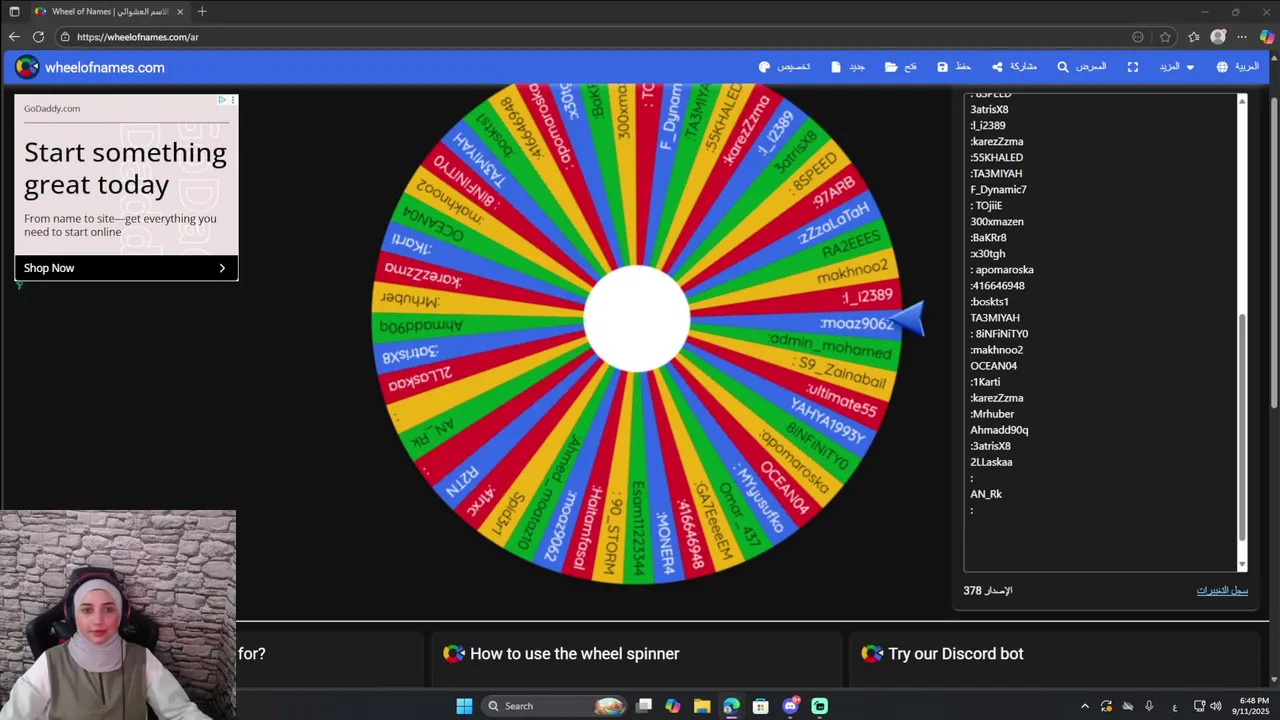Open the تخصيص customize palette option
The width and height of the screenshot is (1280, 720).
pyautogui.click(x=785, y=67)
